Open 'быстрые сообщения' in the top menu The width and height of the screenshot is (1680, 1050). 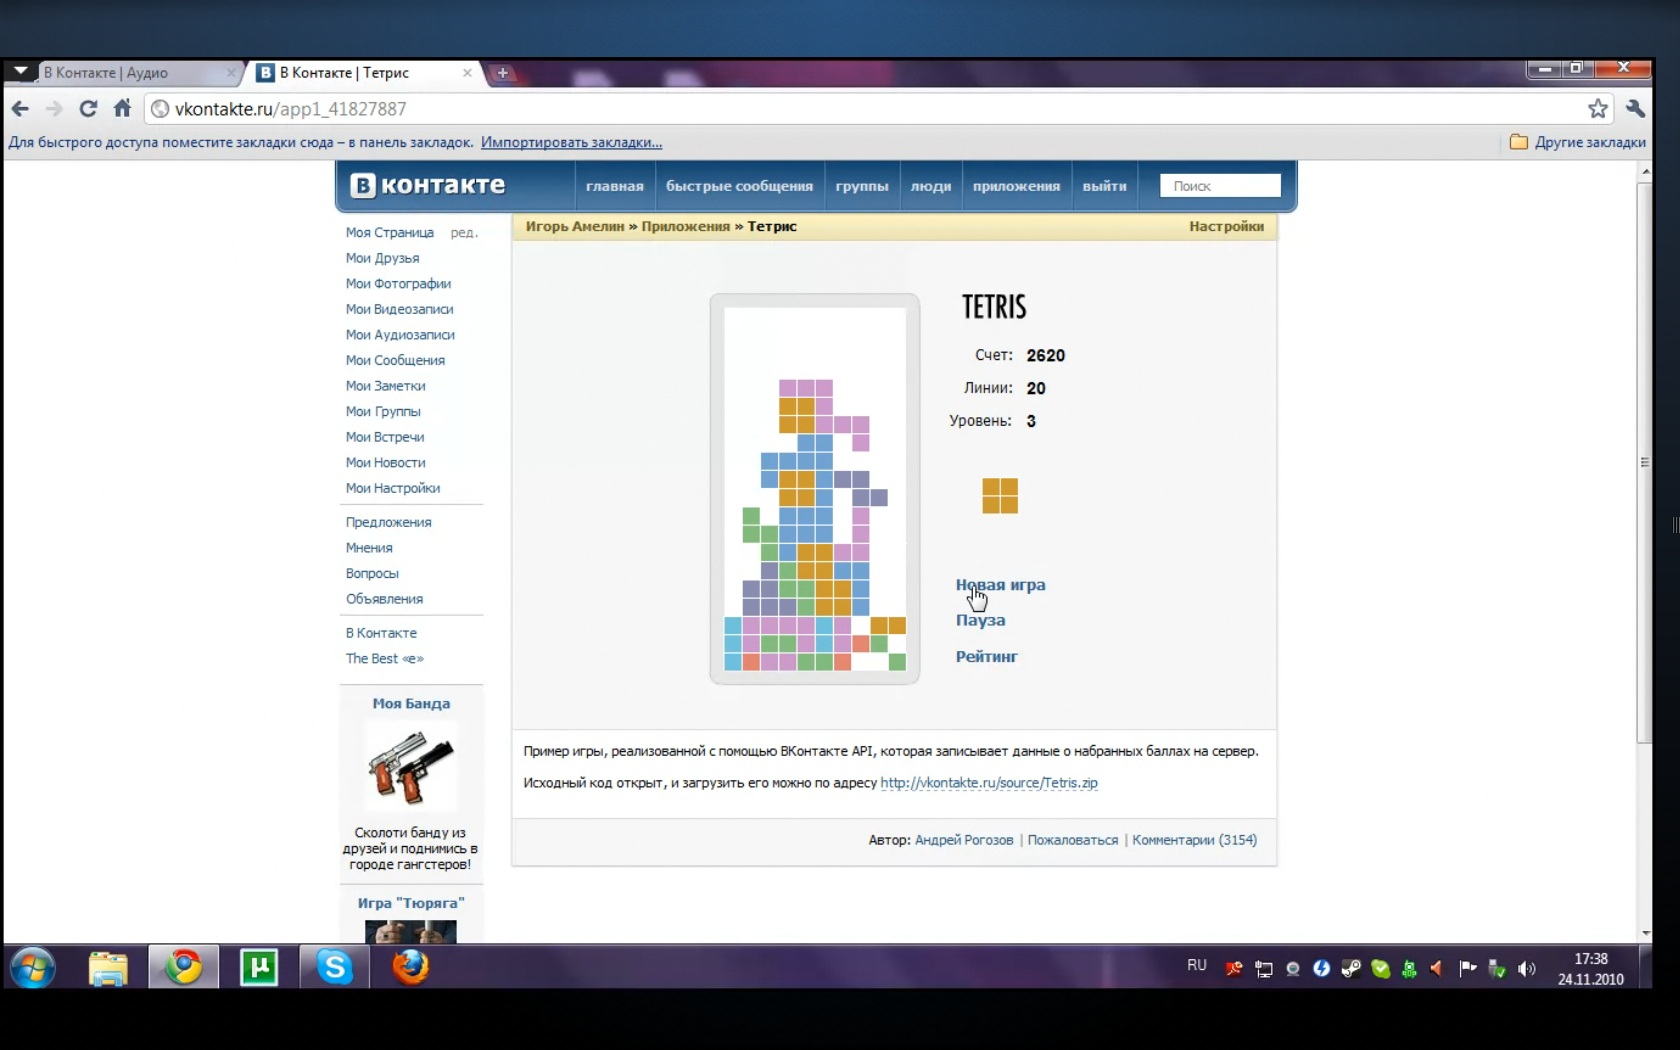739,186
